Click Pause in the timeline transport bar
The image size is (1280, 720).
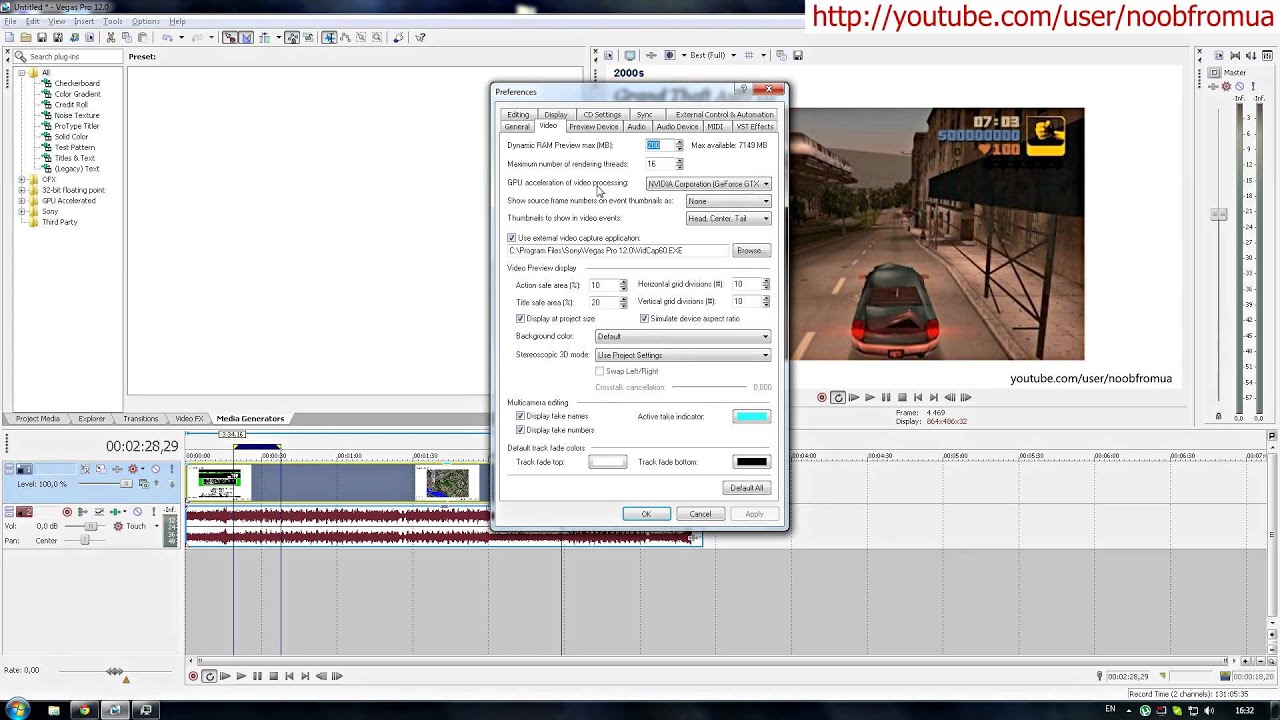(x=257, y=676)
